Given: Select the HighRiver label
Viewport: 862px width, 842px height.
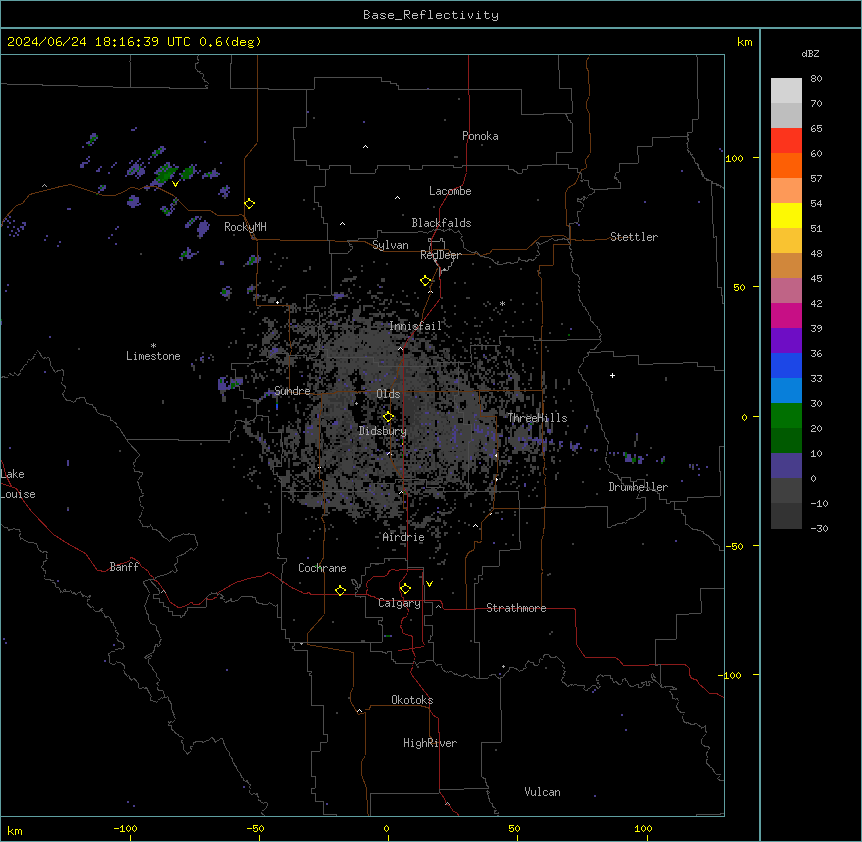Looking at the screenshot, I should (430, 743).
